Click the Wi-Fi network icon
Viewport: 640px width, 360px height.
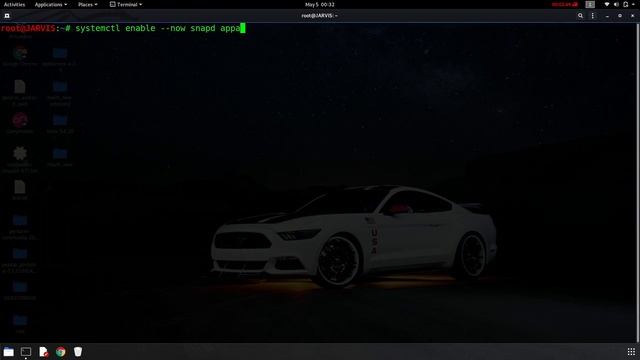(607, 4)
